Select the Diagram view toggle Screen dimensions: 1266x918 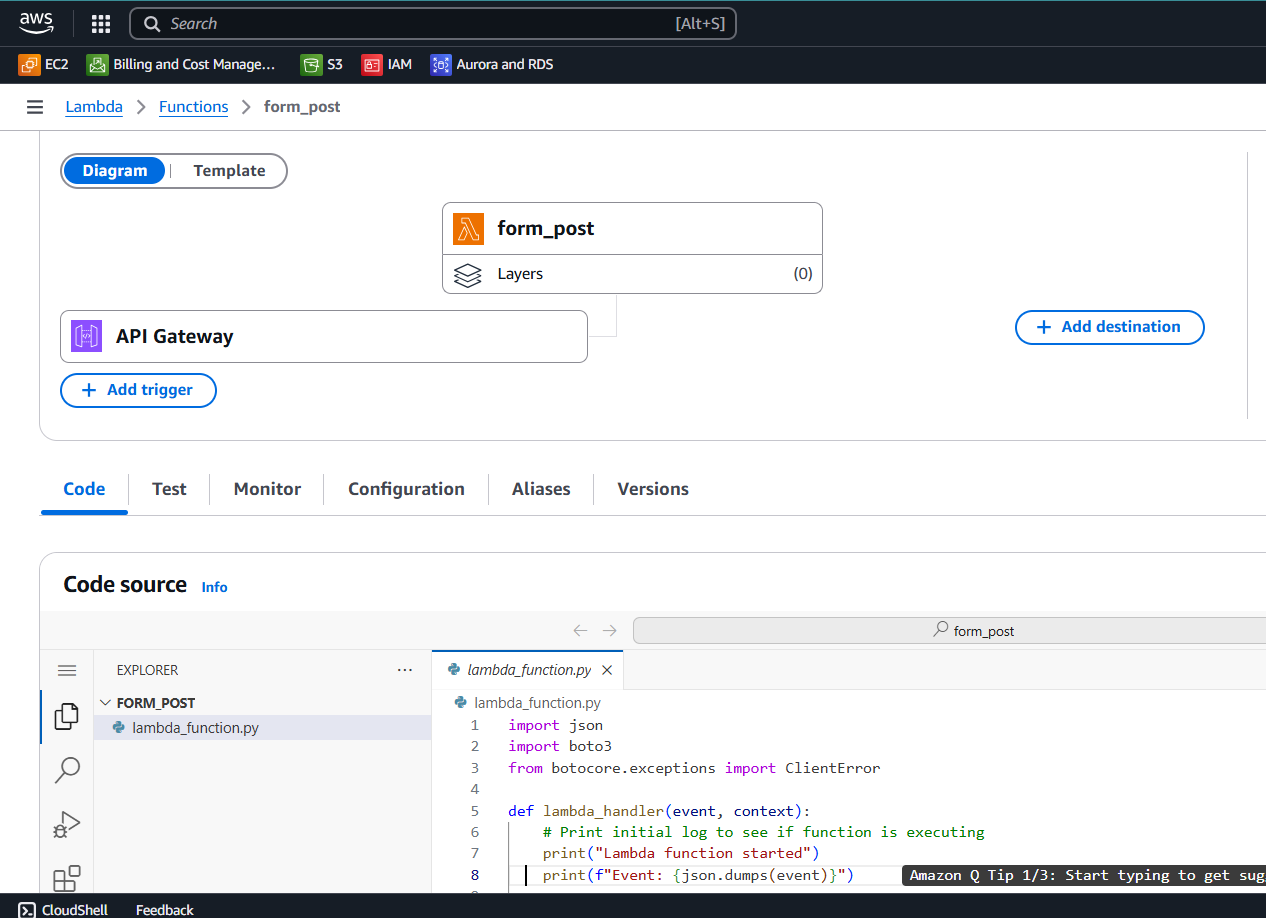pyautogui.click(x=114, y=171)
